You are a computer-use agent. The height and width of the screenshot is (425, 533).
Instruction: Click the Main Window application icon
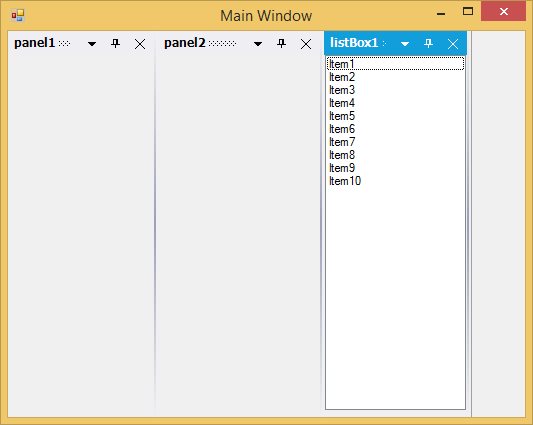tap(17, 15)
